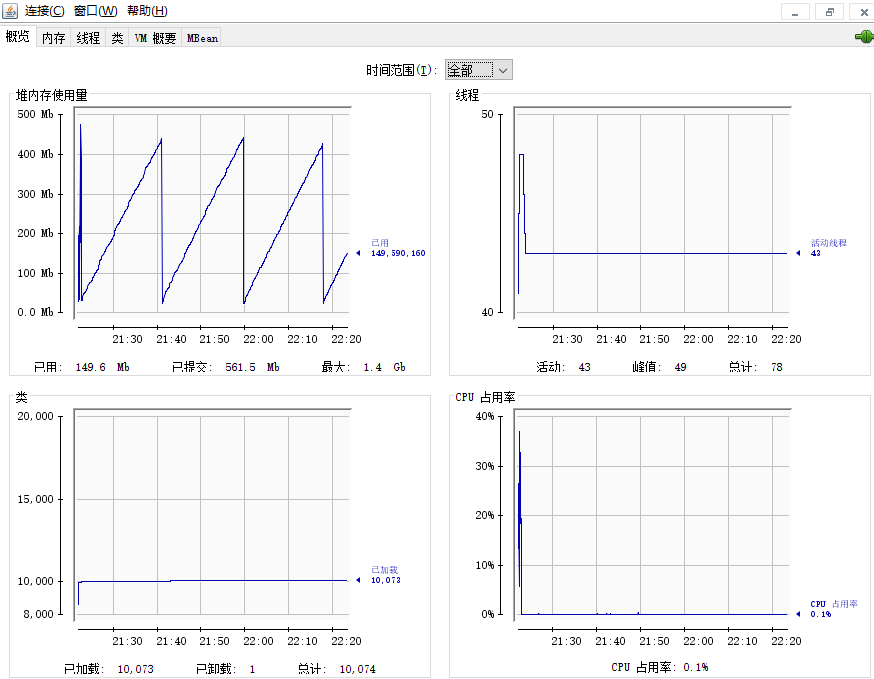
Task: Click the 堆内存使用量 panel title
Action: (x=51, y=95)
